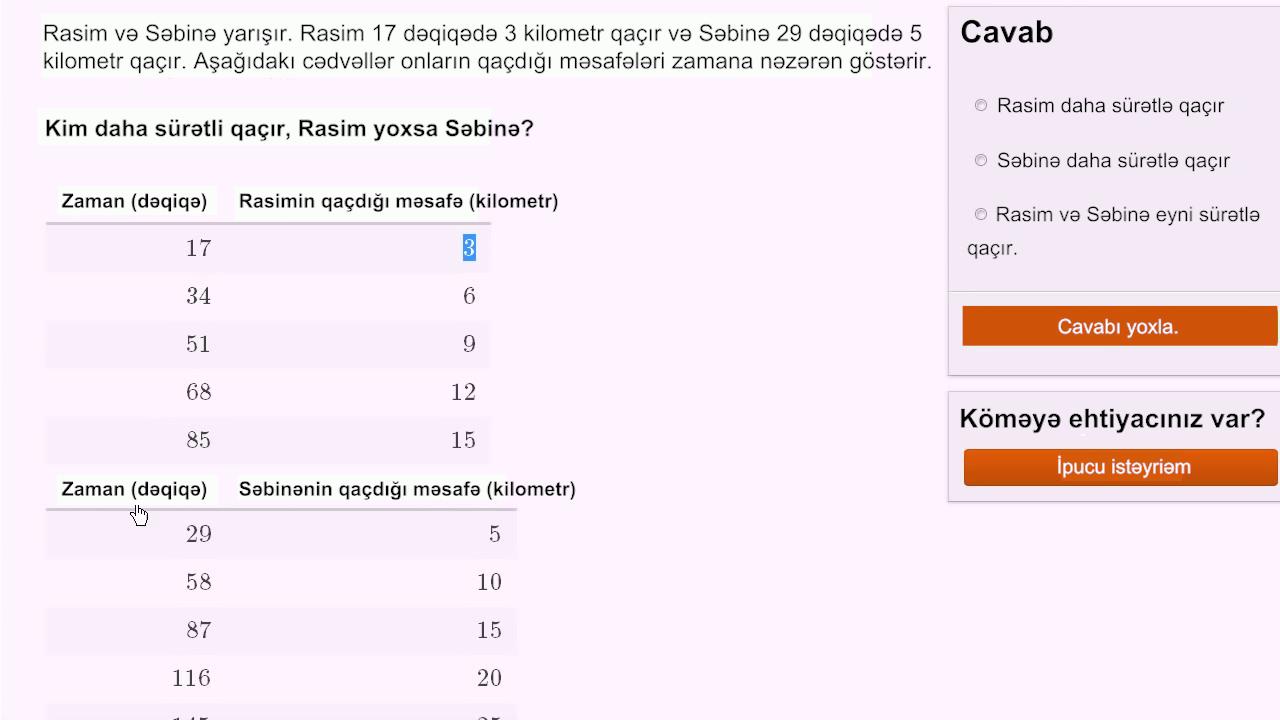Click the value 17 in Rasim's time column
The image size is (1280, 720).
(x=198, y=248)
